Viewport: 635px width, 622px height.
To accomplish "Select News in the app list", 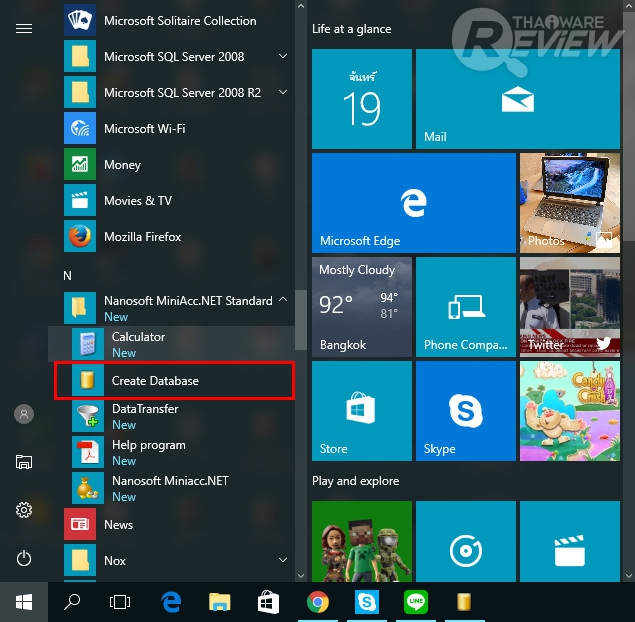I will tap(117, 525).
